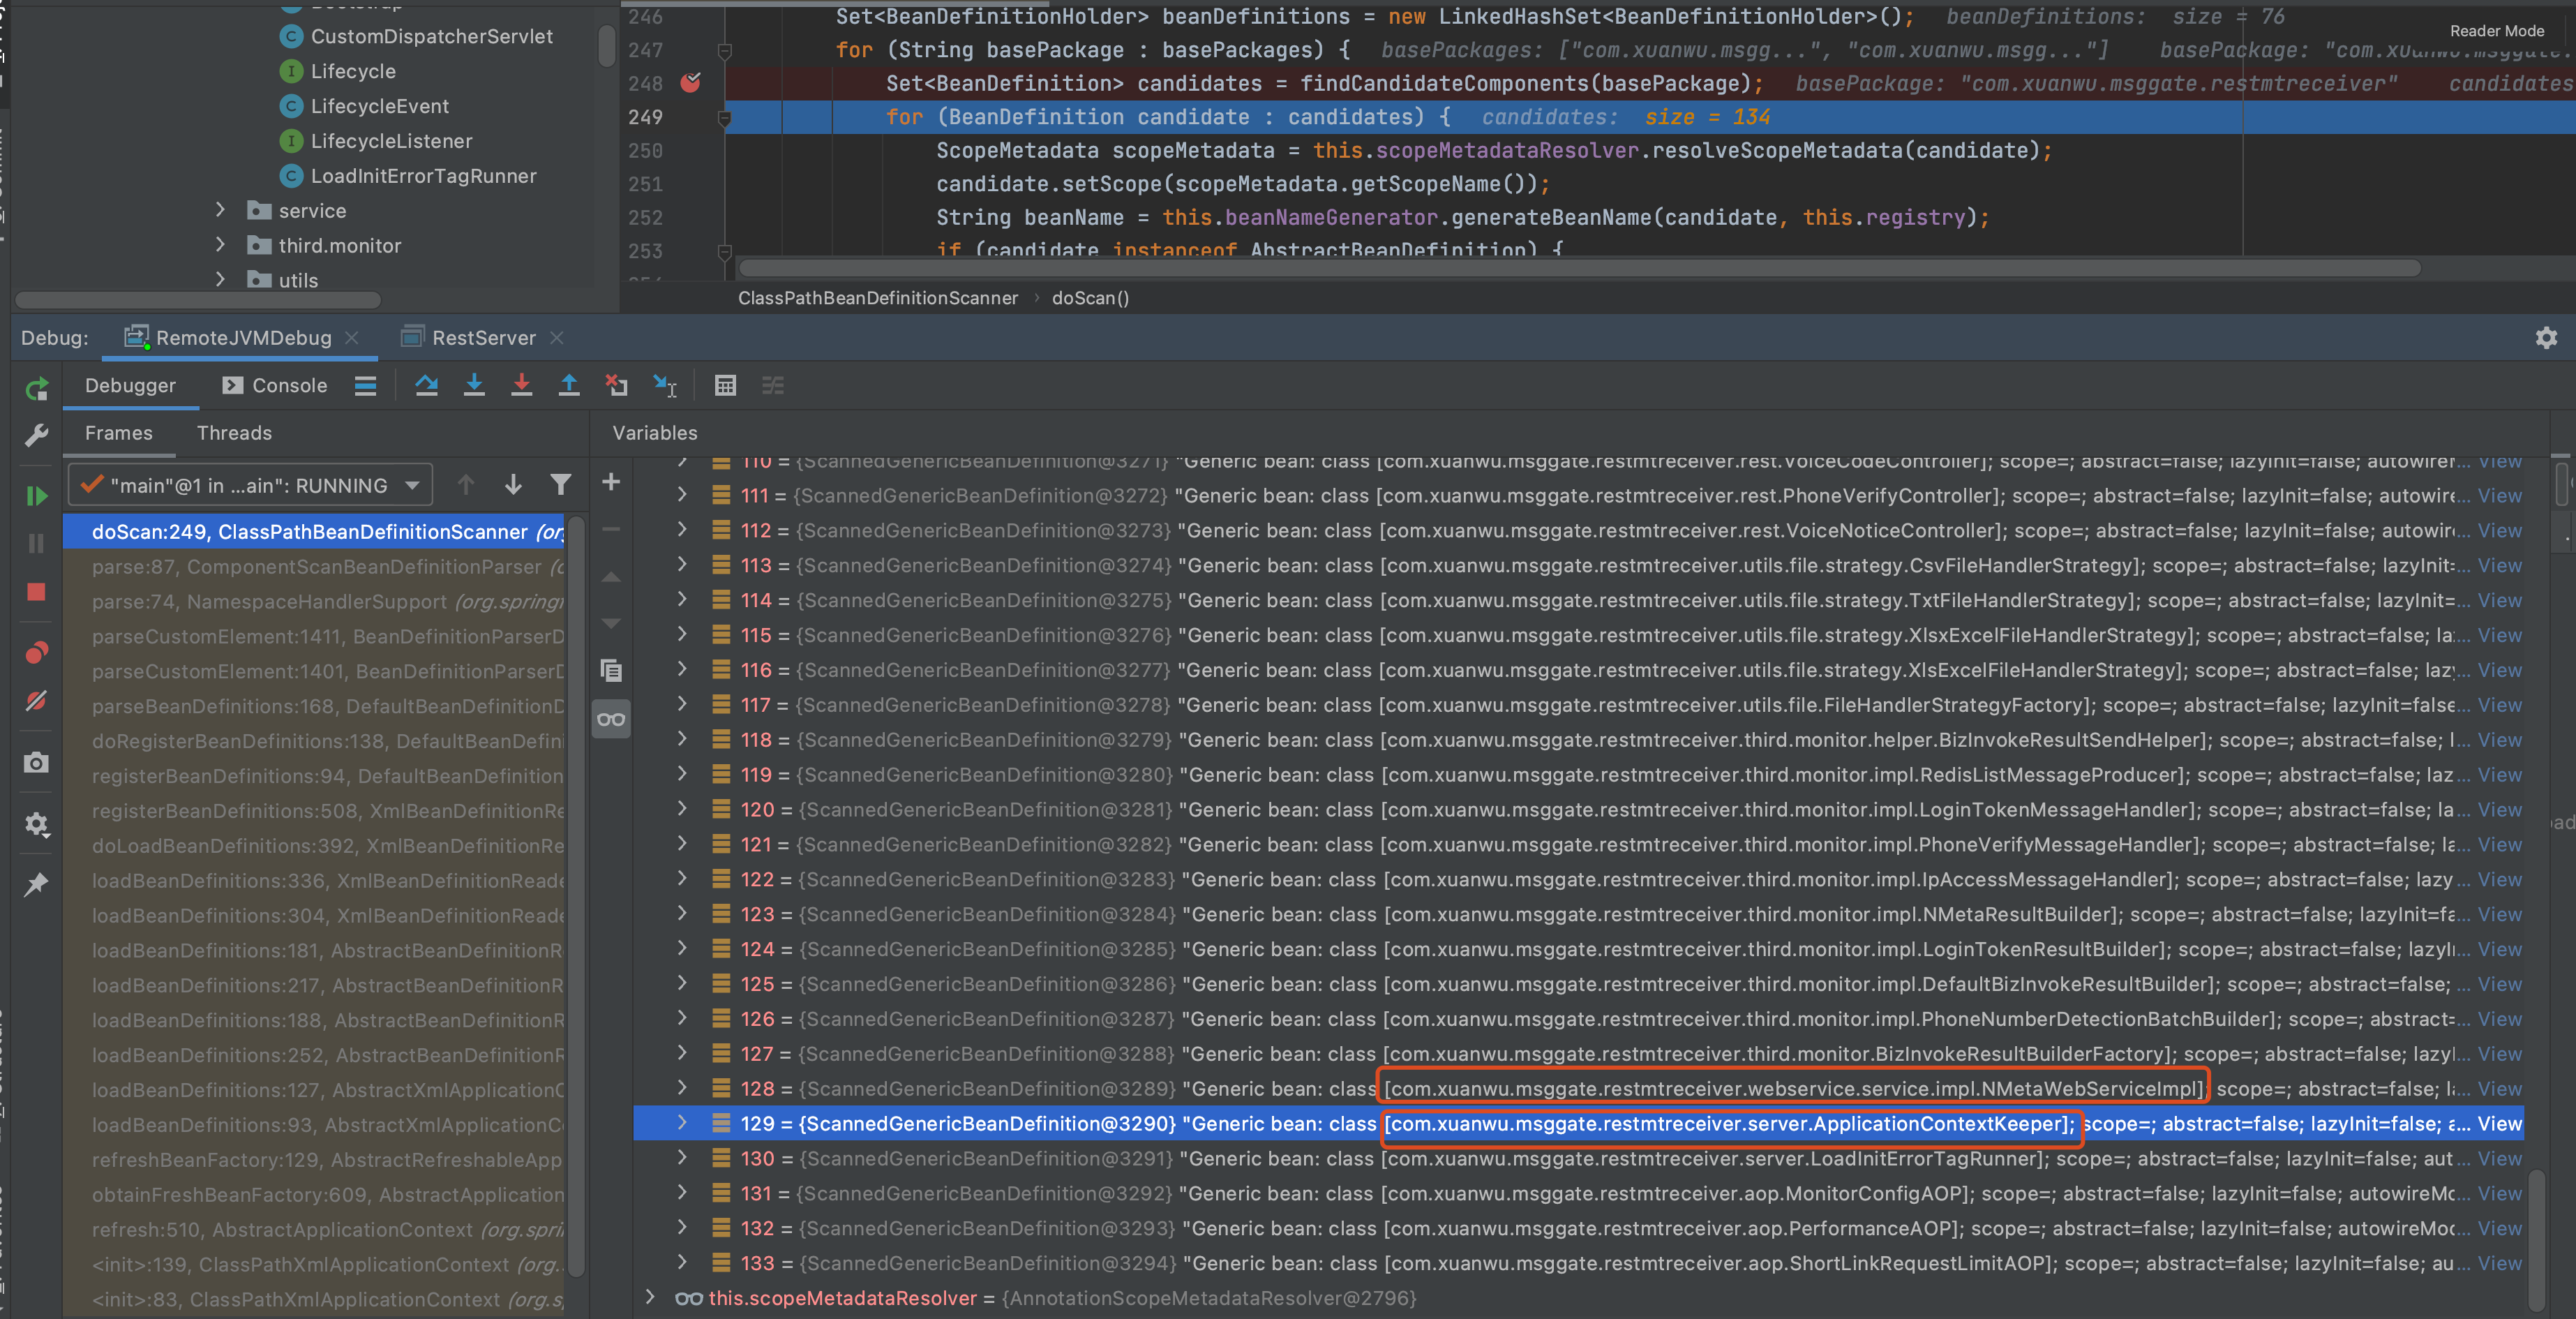Open the Debugger tab
This screenshot has height=1319, width=2576.
(130, 385)
